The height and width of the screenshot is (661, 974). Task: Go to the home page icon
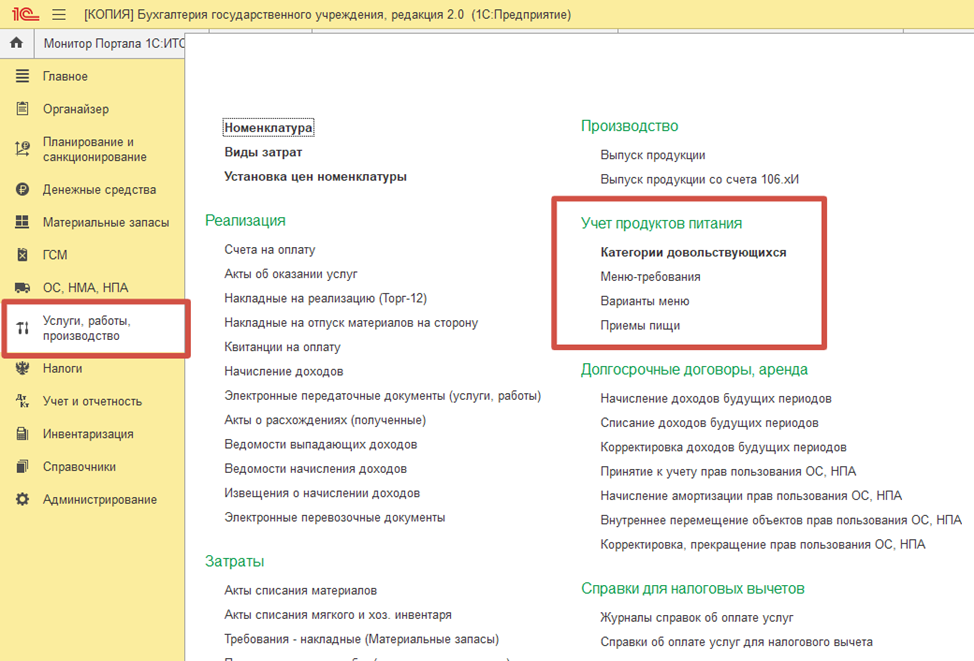pos(17,43)
